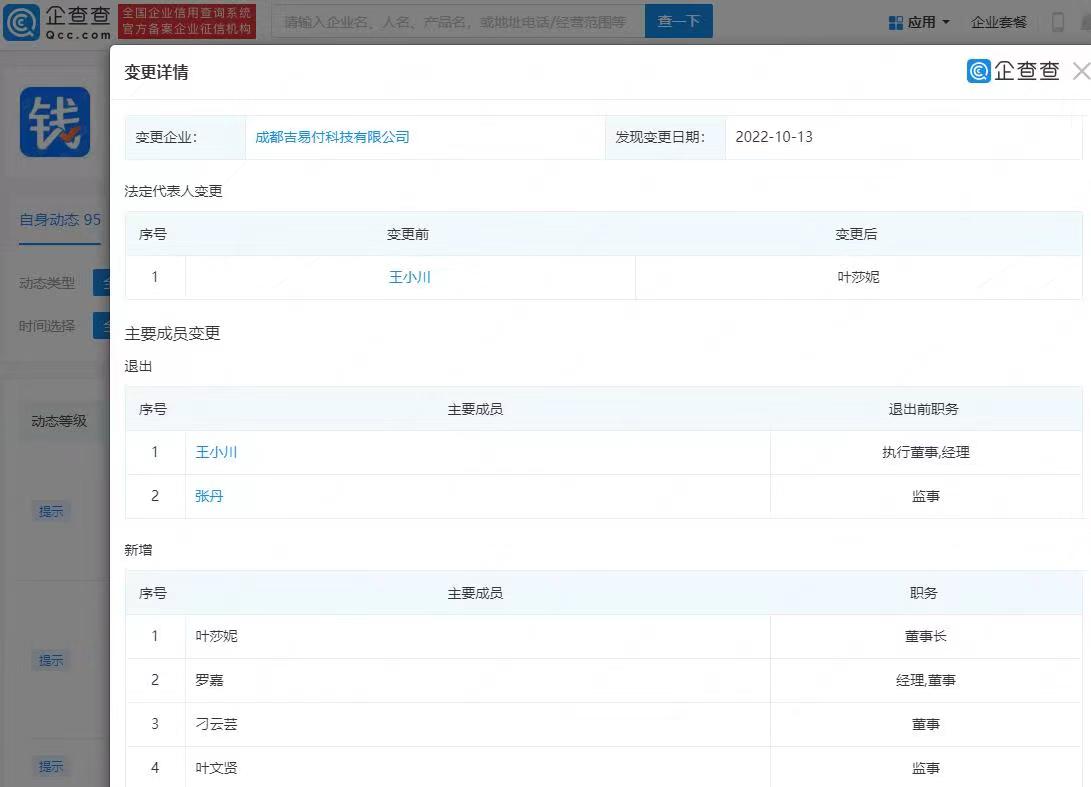Select the 变更详情 dialog title
1091x787 pixels.
click(x=157, y=72)
